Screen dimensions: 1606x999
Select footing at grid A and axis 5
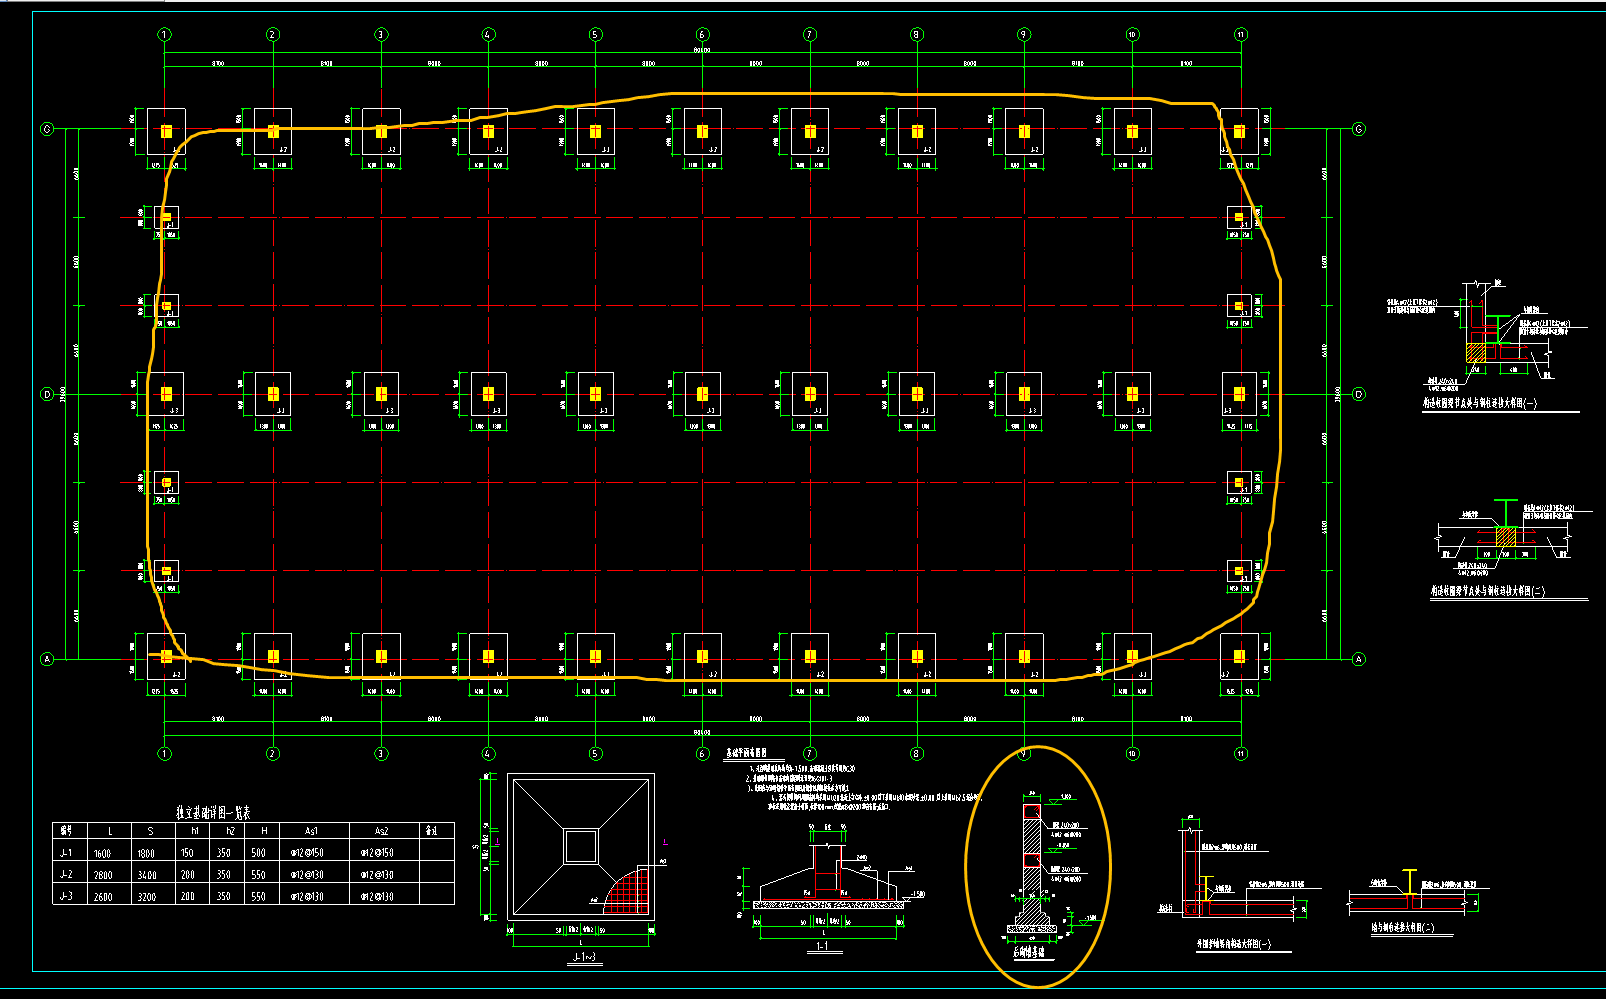click(x=595, y=657)
